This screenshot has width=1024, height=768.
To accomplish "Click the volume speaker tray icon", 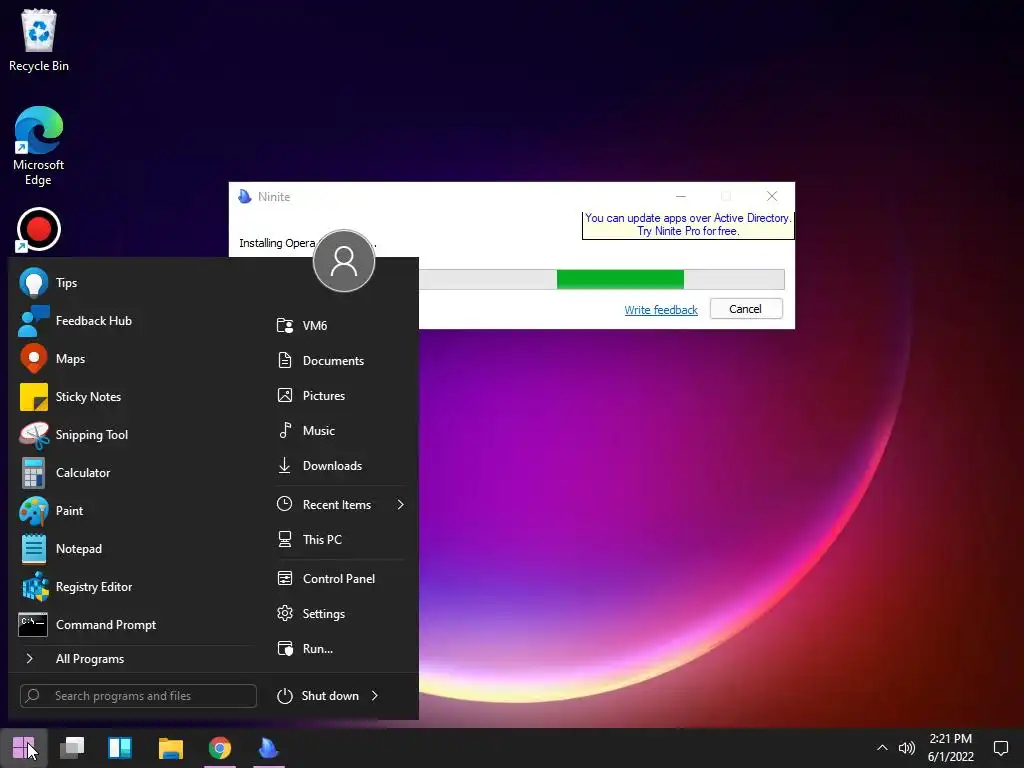I will (906, 748).
